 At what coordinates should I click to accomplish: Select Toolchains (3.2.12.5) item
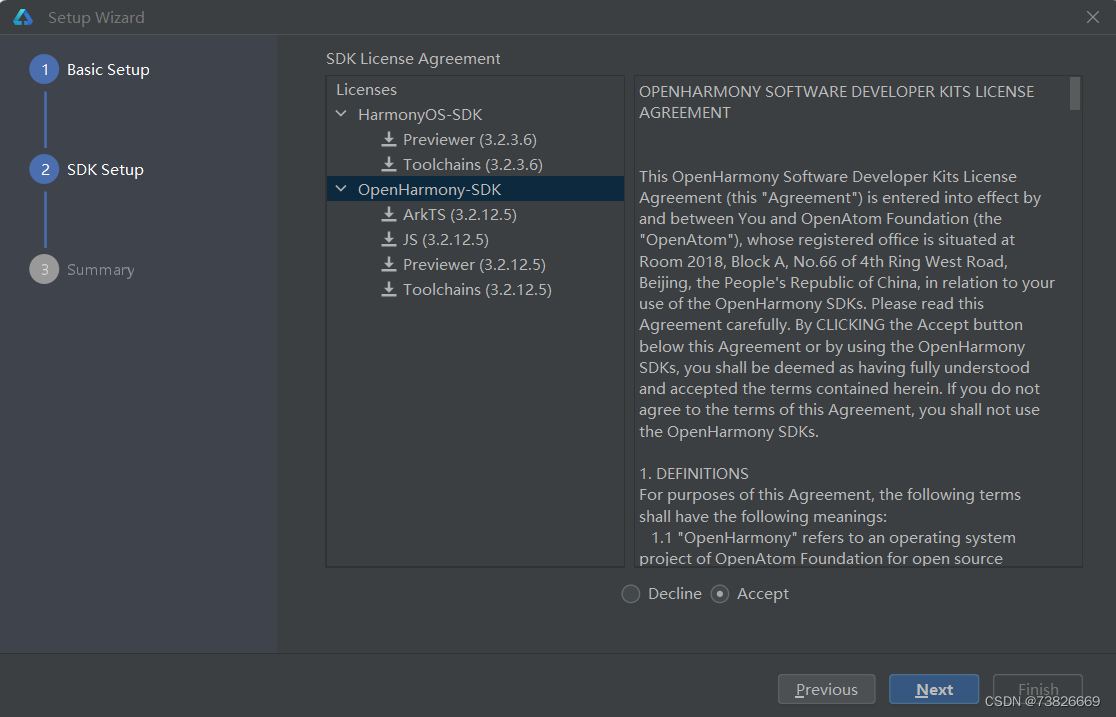tap(477, 289)
